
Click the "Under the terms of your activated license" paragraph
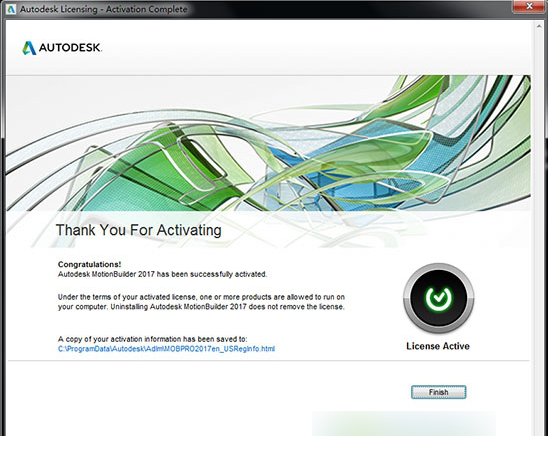coord(201,302)
